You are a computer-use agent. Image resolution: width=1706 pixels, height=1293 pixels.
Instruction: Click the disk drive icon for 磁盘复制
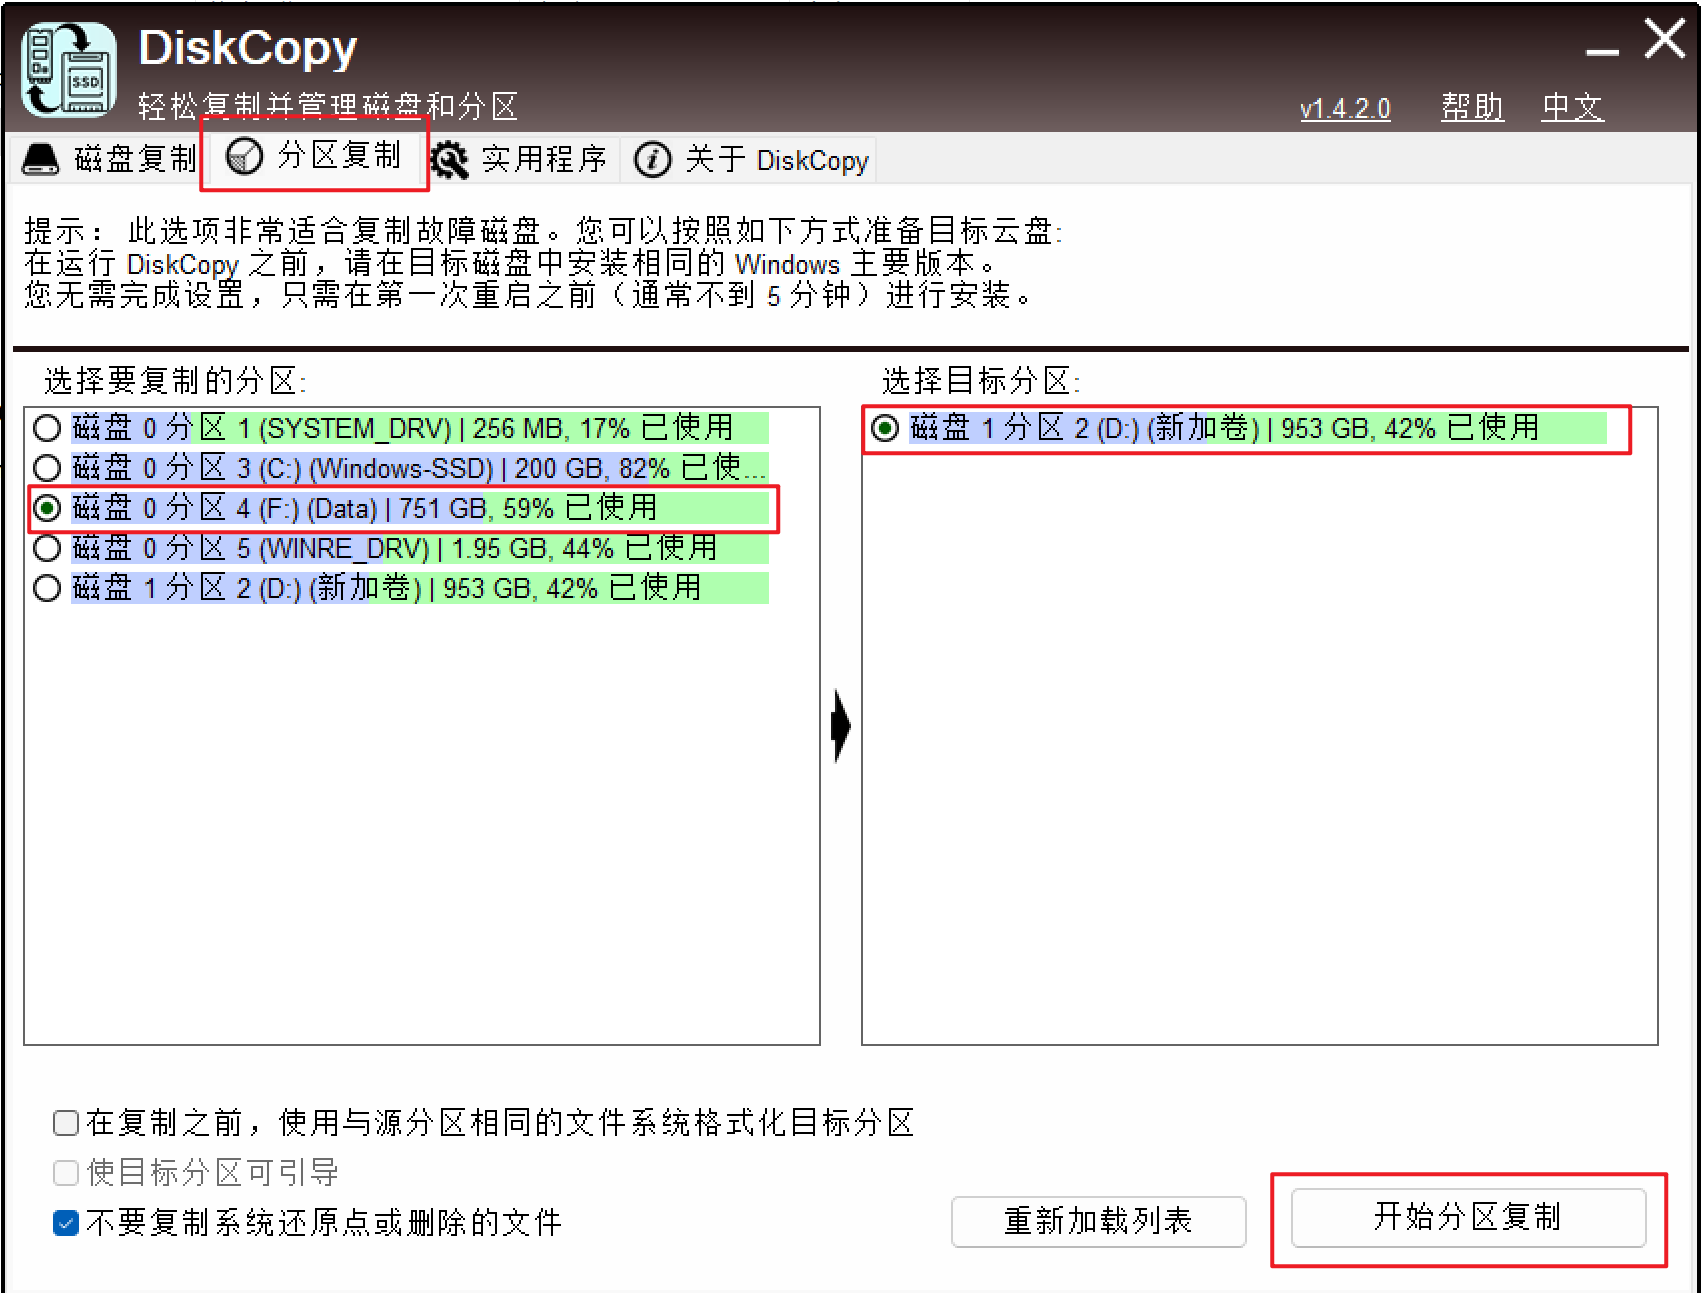pyautogui.click(x=41, y=159)
